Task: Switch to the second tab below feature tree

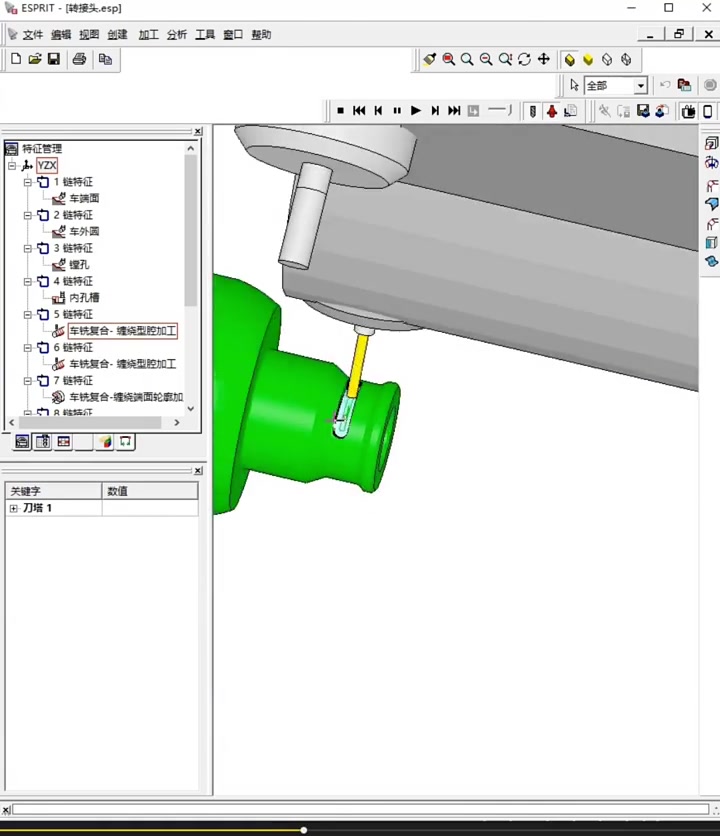Action: [43, 441]
